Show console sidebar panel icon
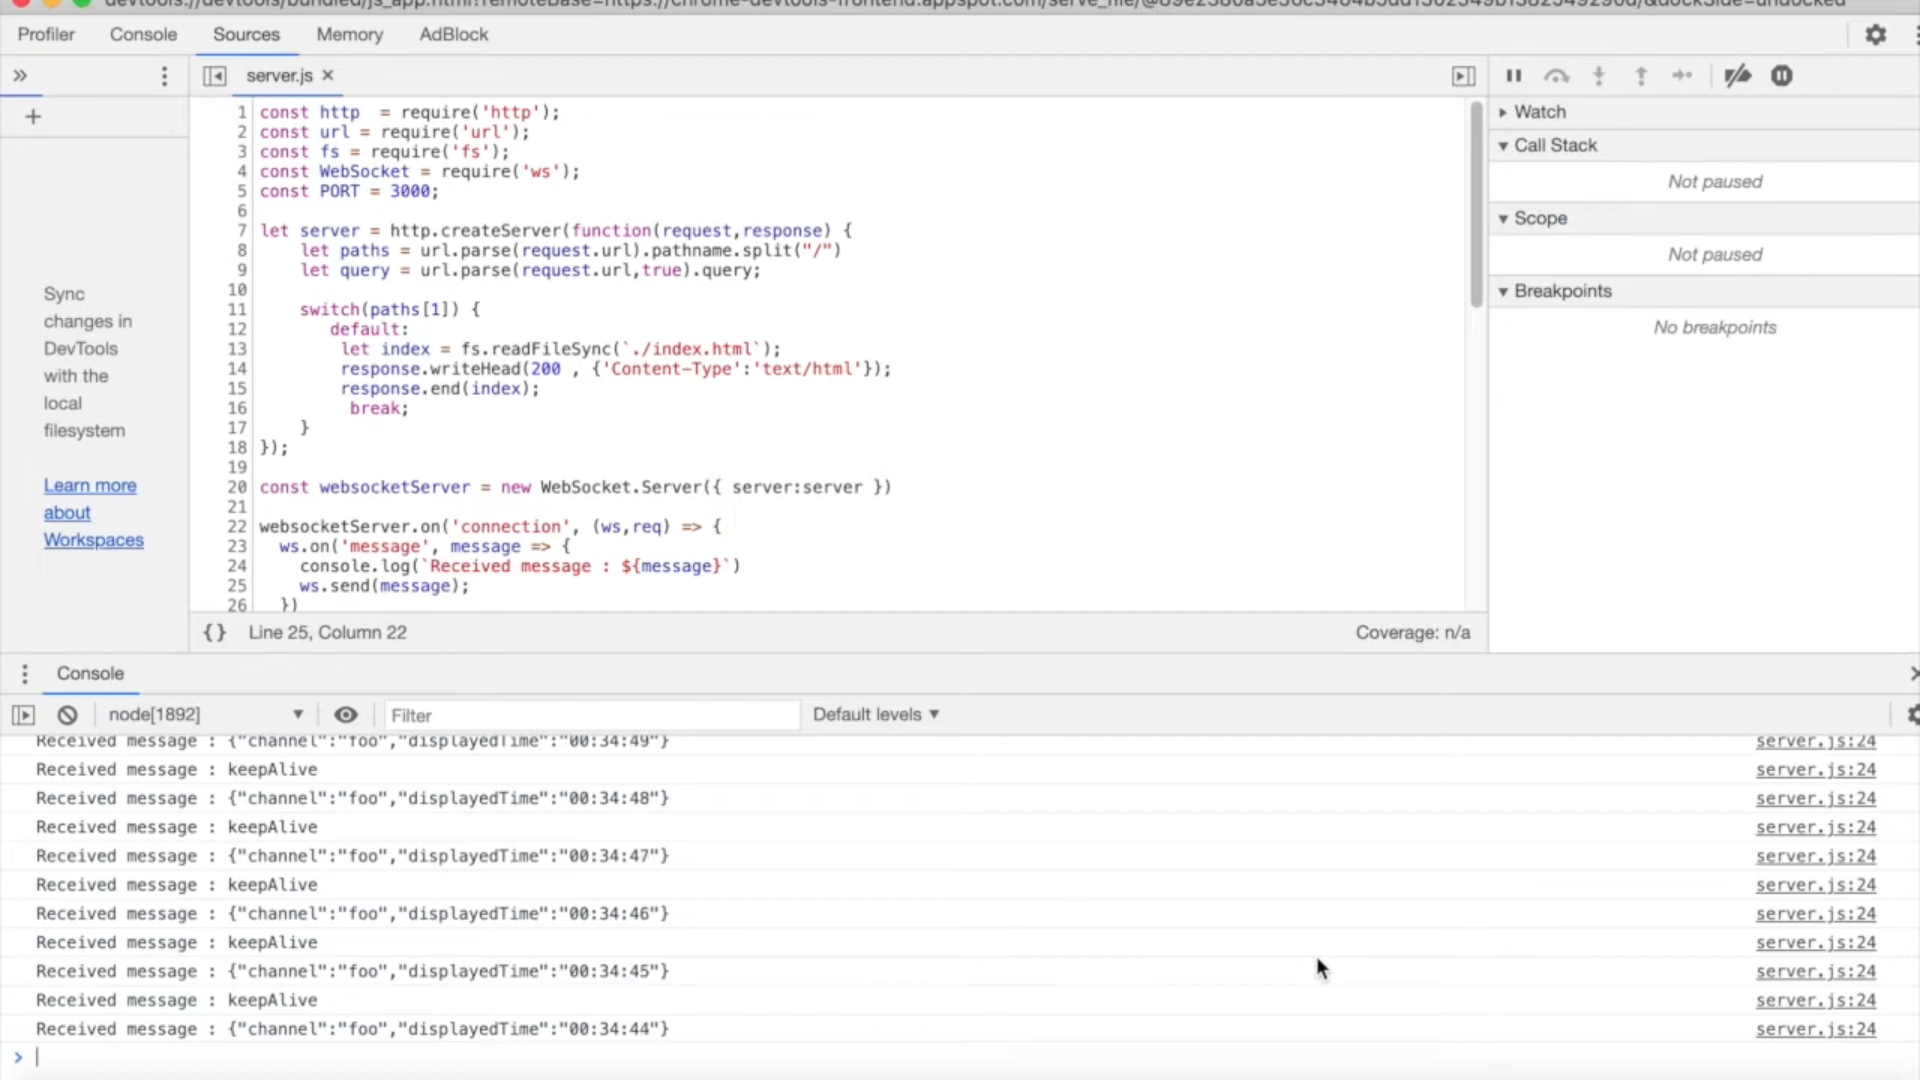The width and height of the screenshot is (1920, 1080). pos(23,715)
